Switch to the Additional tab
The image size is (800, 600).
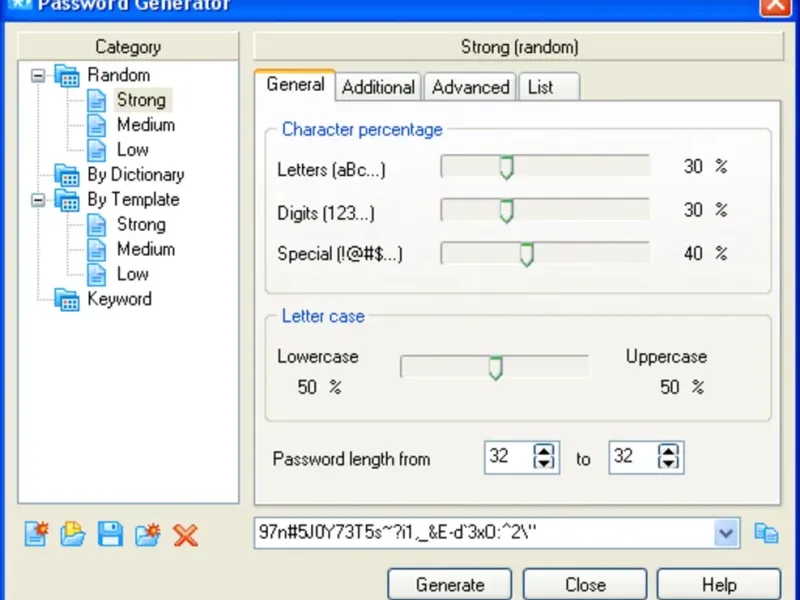378,87
